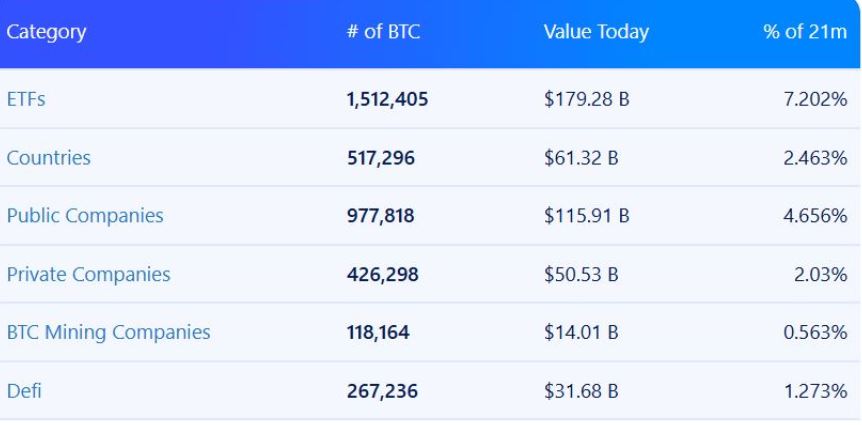The image size is (862, 425).
Task: Click the BTC Mining value $14.01 B
Action: pos(580,332)
